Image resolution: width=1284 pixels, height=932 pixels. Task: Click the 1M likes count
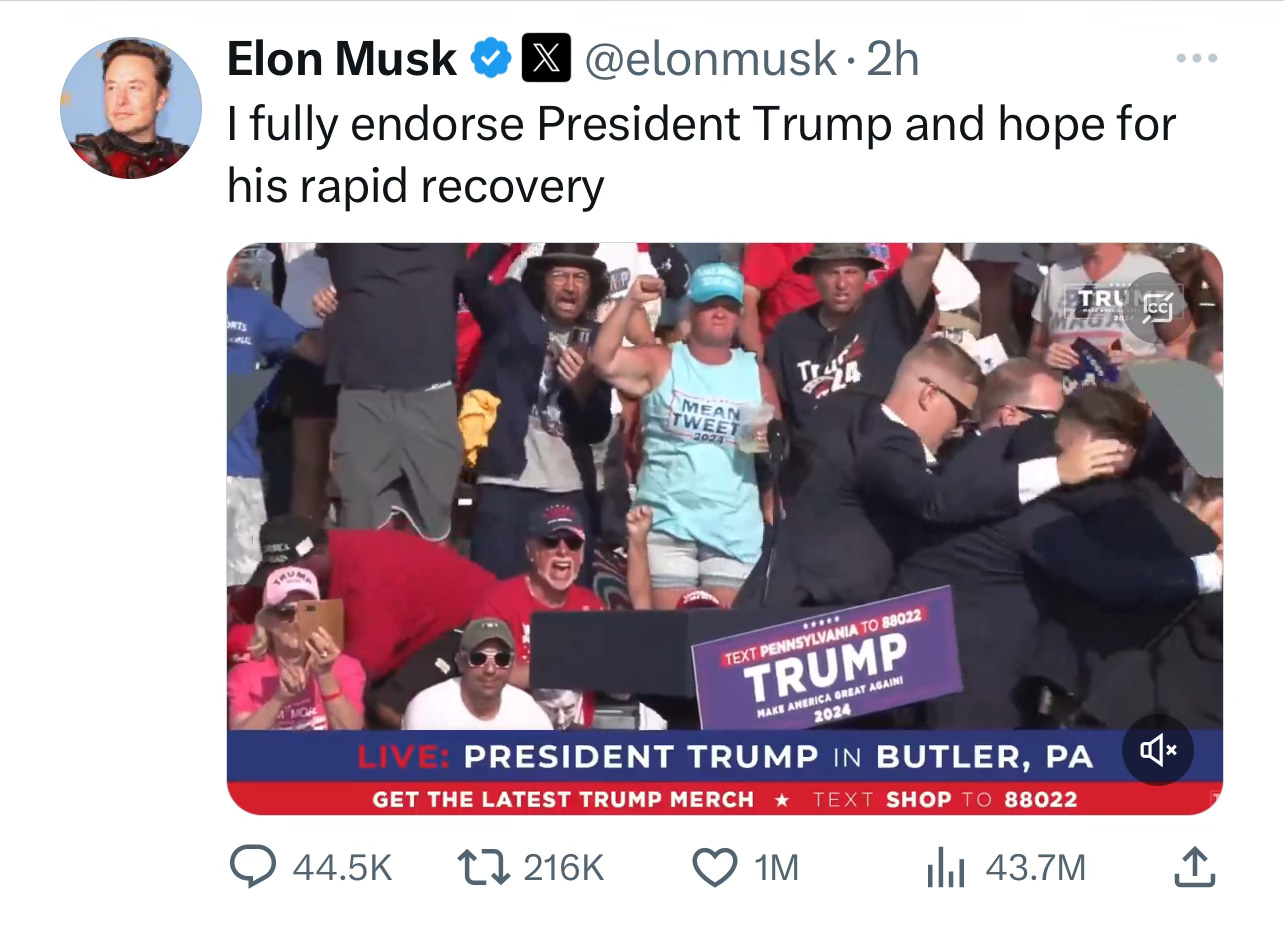[776, 867]
